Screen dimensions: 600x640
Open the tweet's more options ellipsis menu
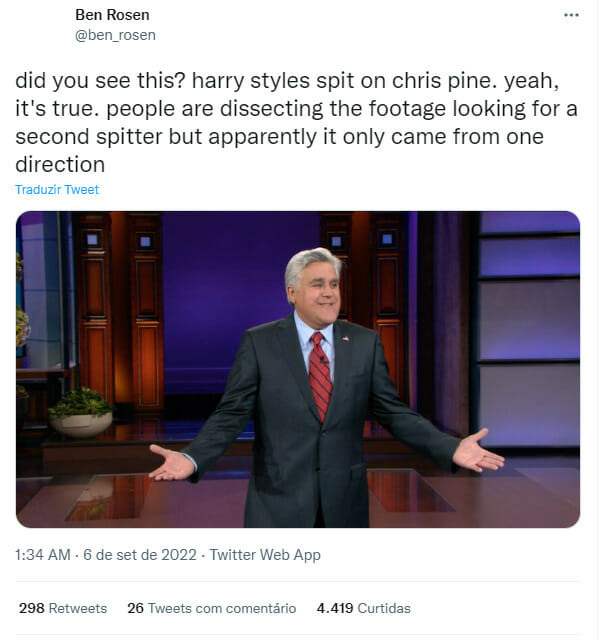(x=571, y=16)
